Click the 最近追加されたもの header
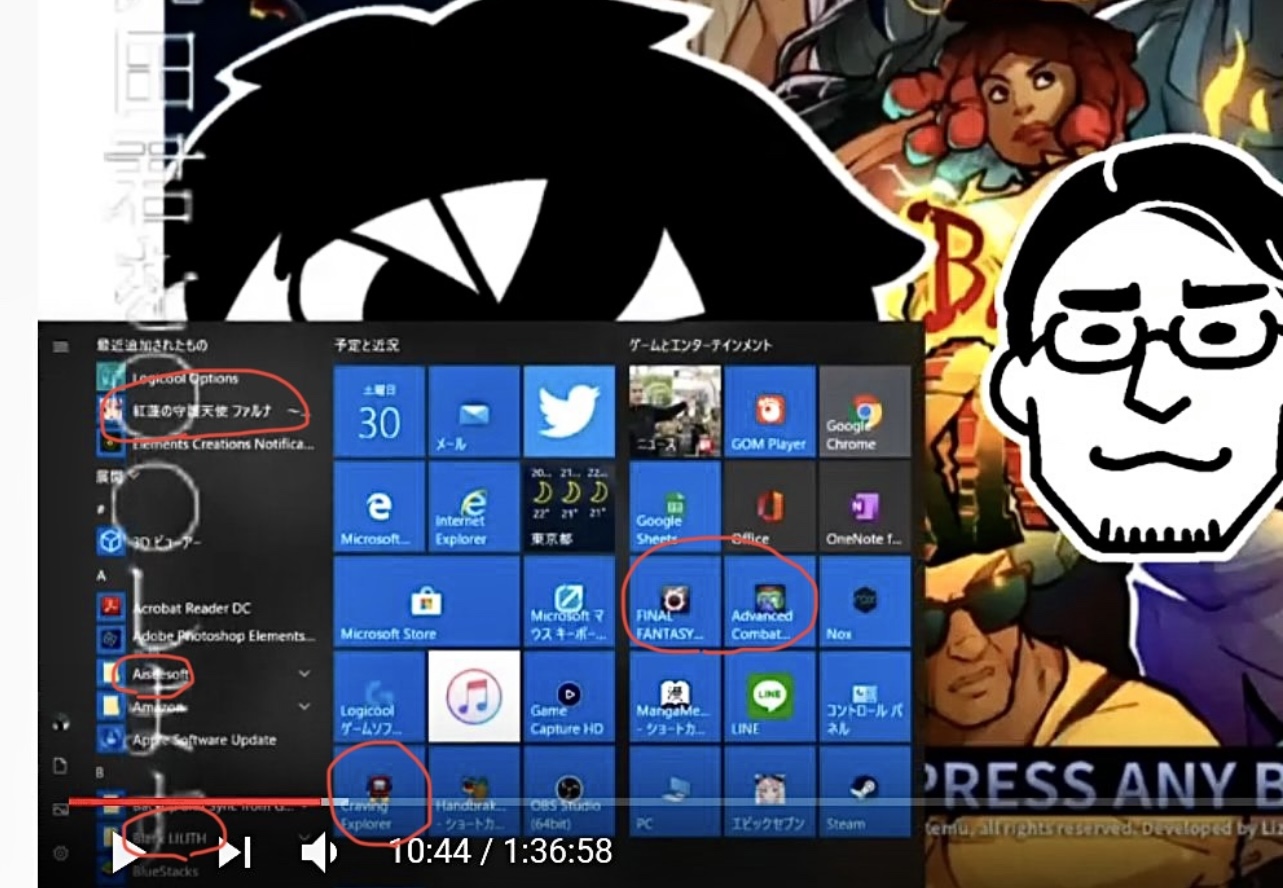 [x=152, y=346]
